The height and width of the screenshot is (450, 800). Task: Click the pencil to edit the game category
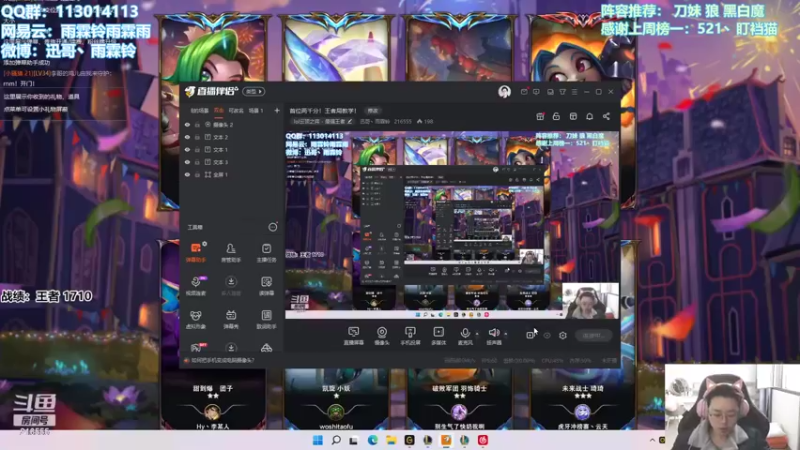pyautogui.click(x=349, y=121)
